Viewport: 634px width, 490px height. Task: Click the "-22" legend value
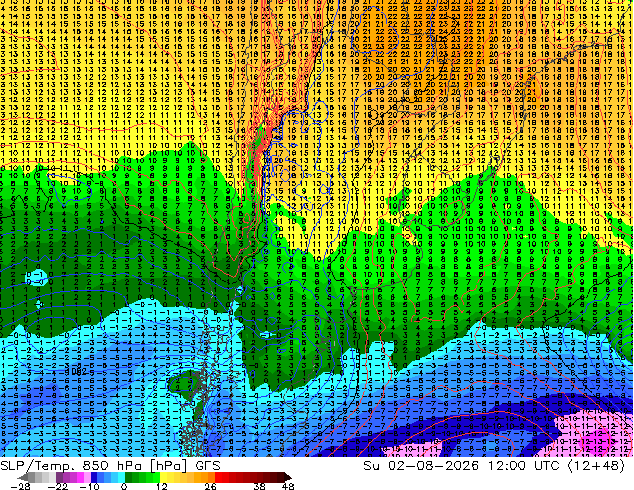point(58,486)
